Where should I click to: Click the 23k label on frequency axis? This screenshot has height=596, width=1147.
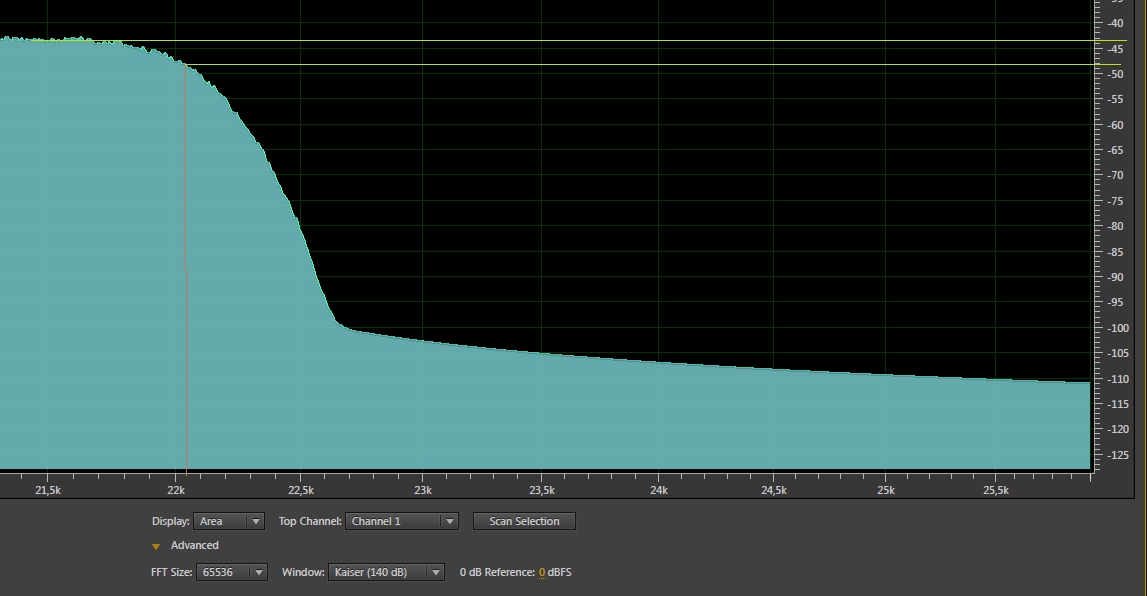422,491
